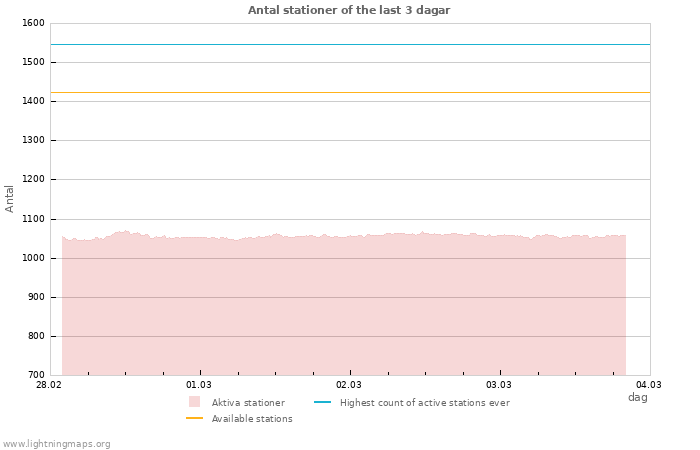This screenshot has height=450, width=700.
Task: Toggle the Available stations legend label
Action: (252, 419)
